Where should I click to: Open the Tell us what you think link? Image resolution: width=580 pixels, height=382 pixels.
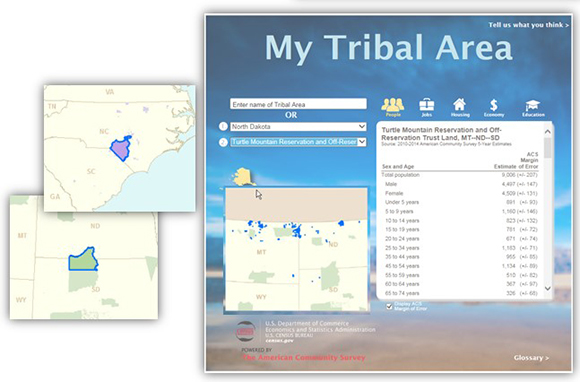pos(529,25)
